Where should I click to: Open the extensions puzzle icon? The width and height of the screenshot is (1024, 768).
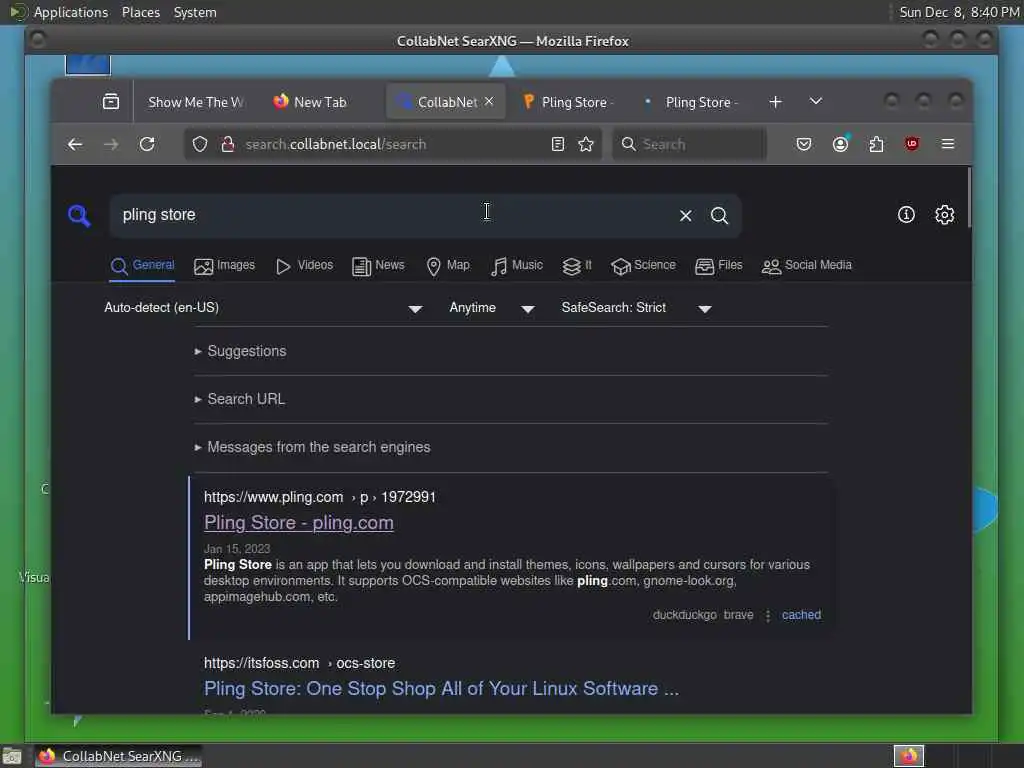[x=876, y=144]
